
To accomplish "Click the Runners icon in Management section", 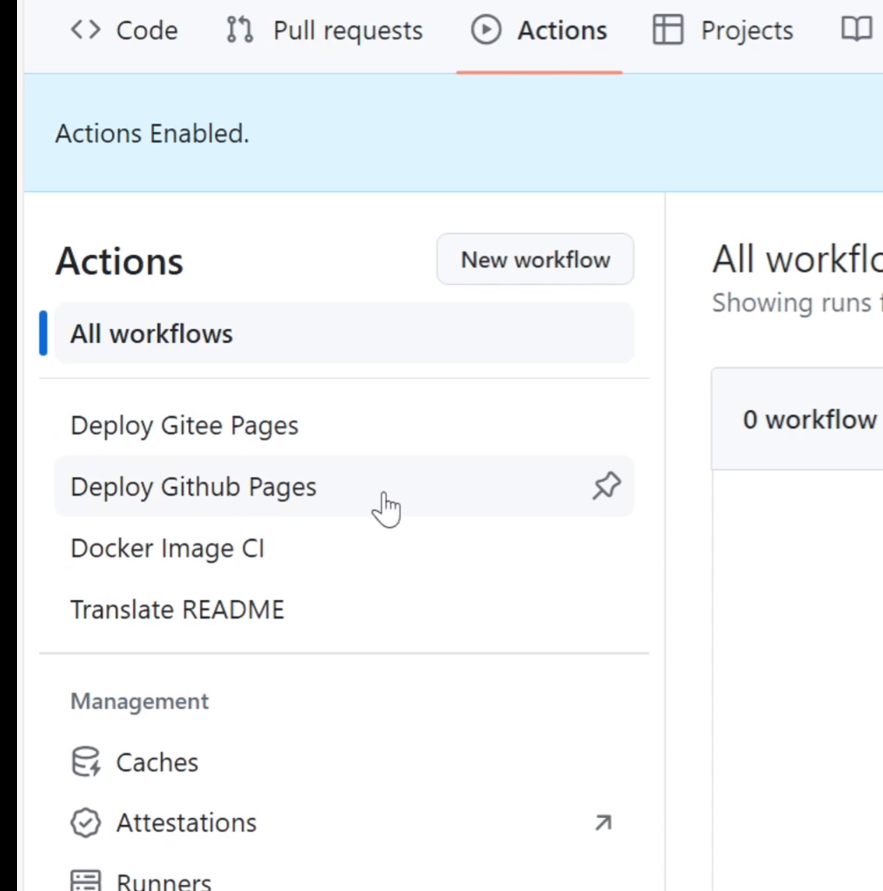I will click(85, 879).
